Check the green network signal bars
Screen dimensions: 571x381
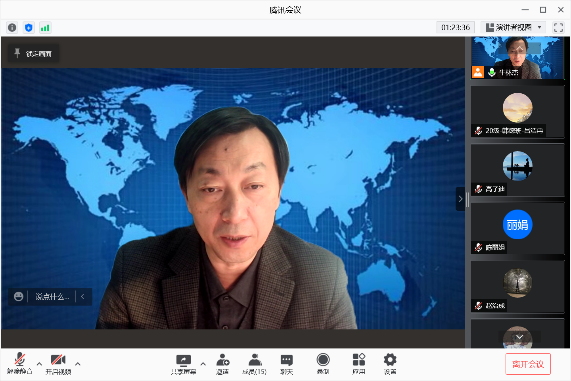[45, 28]
